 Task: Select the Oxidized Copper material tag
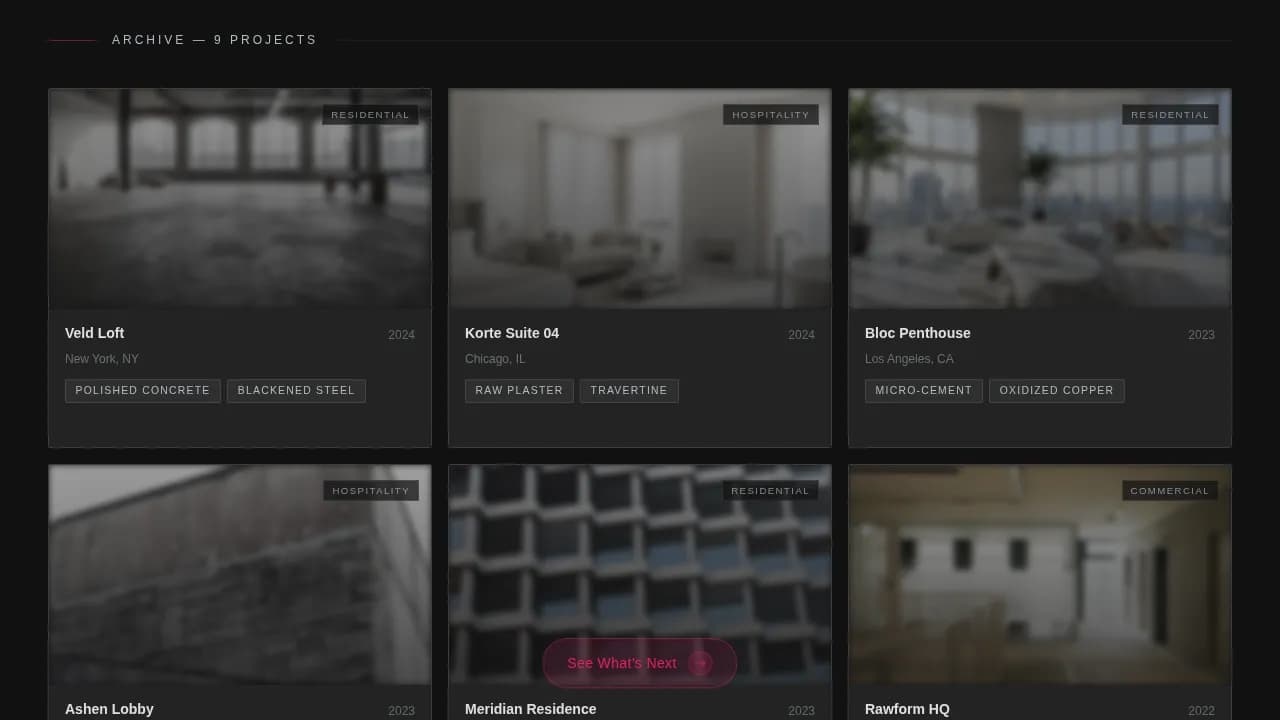pos(1057,391)
